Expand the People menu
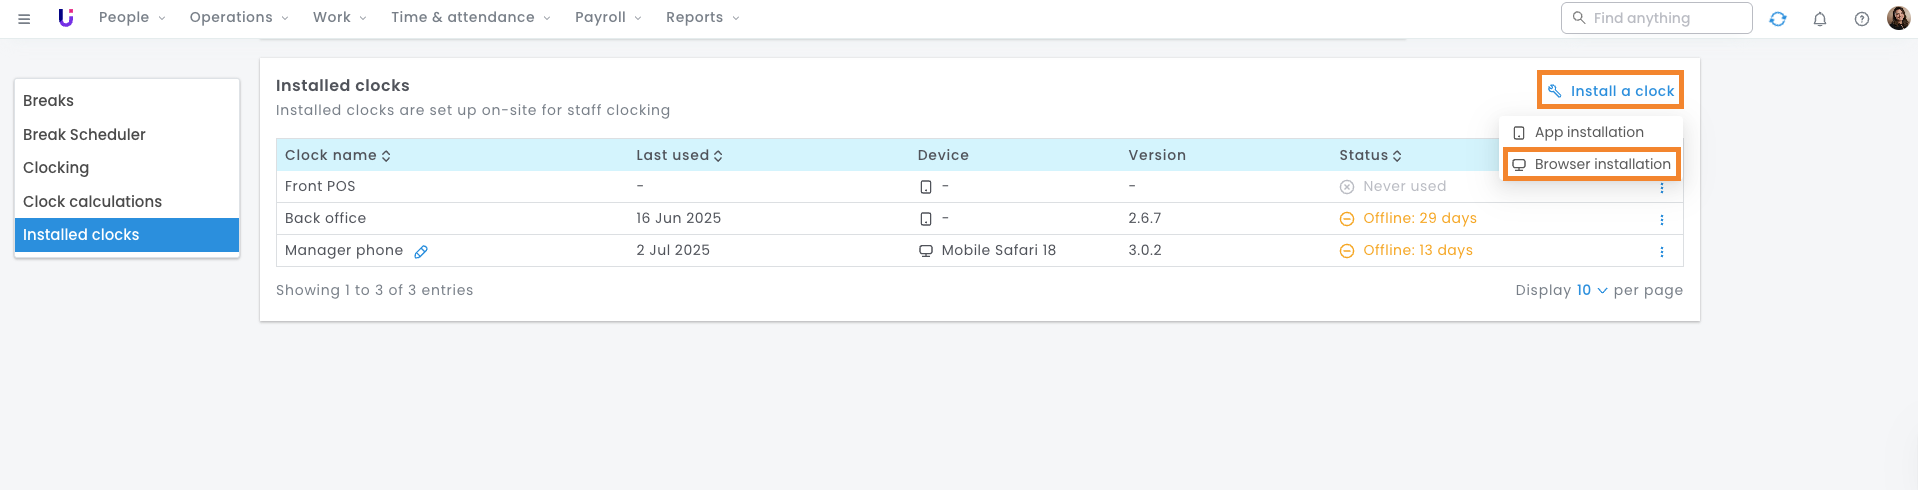The width and height of the screenshot is (1918, 490). pos(131,18)
